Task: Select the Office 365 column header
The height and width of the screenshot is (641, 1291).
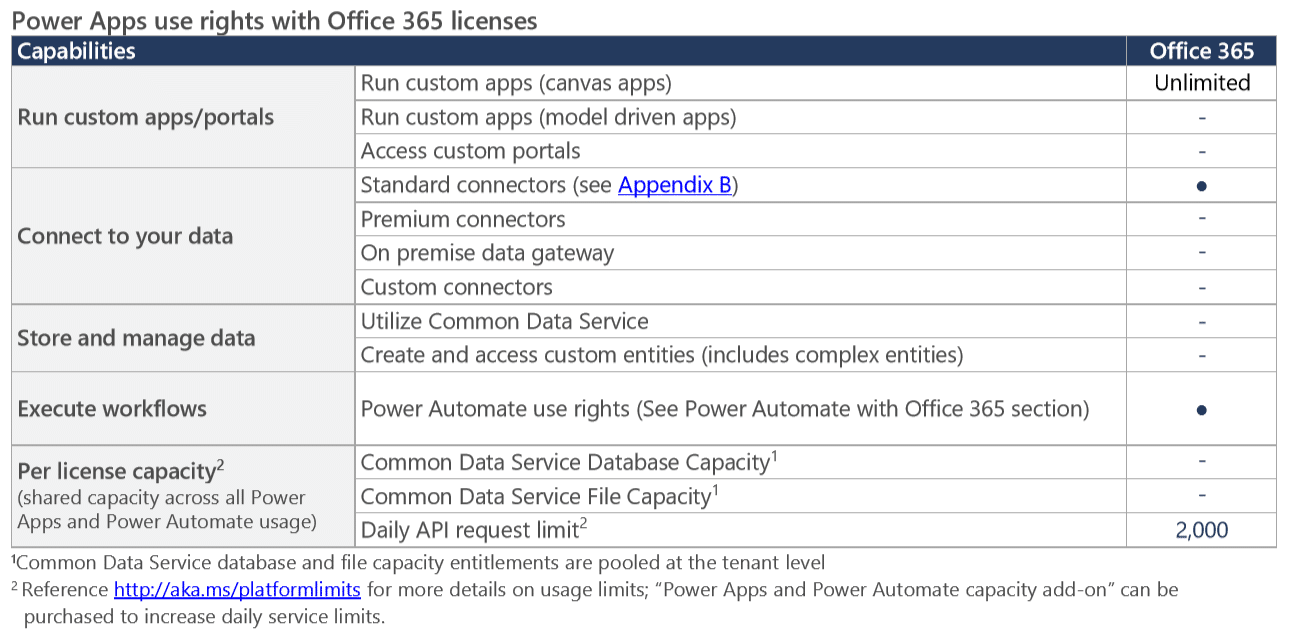Action: click(1201, 51)
